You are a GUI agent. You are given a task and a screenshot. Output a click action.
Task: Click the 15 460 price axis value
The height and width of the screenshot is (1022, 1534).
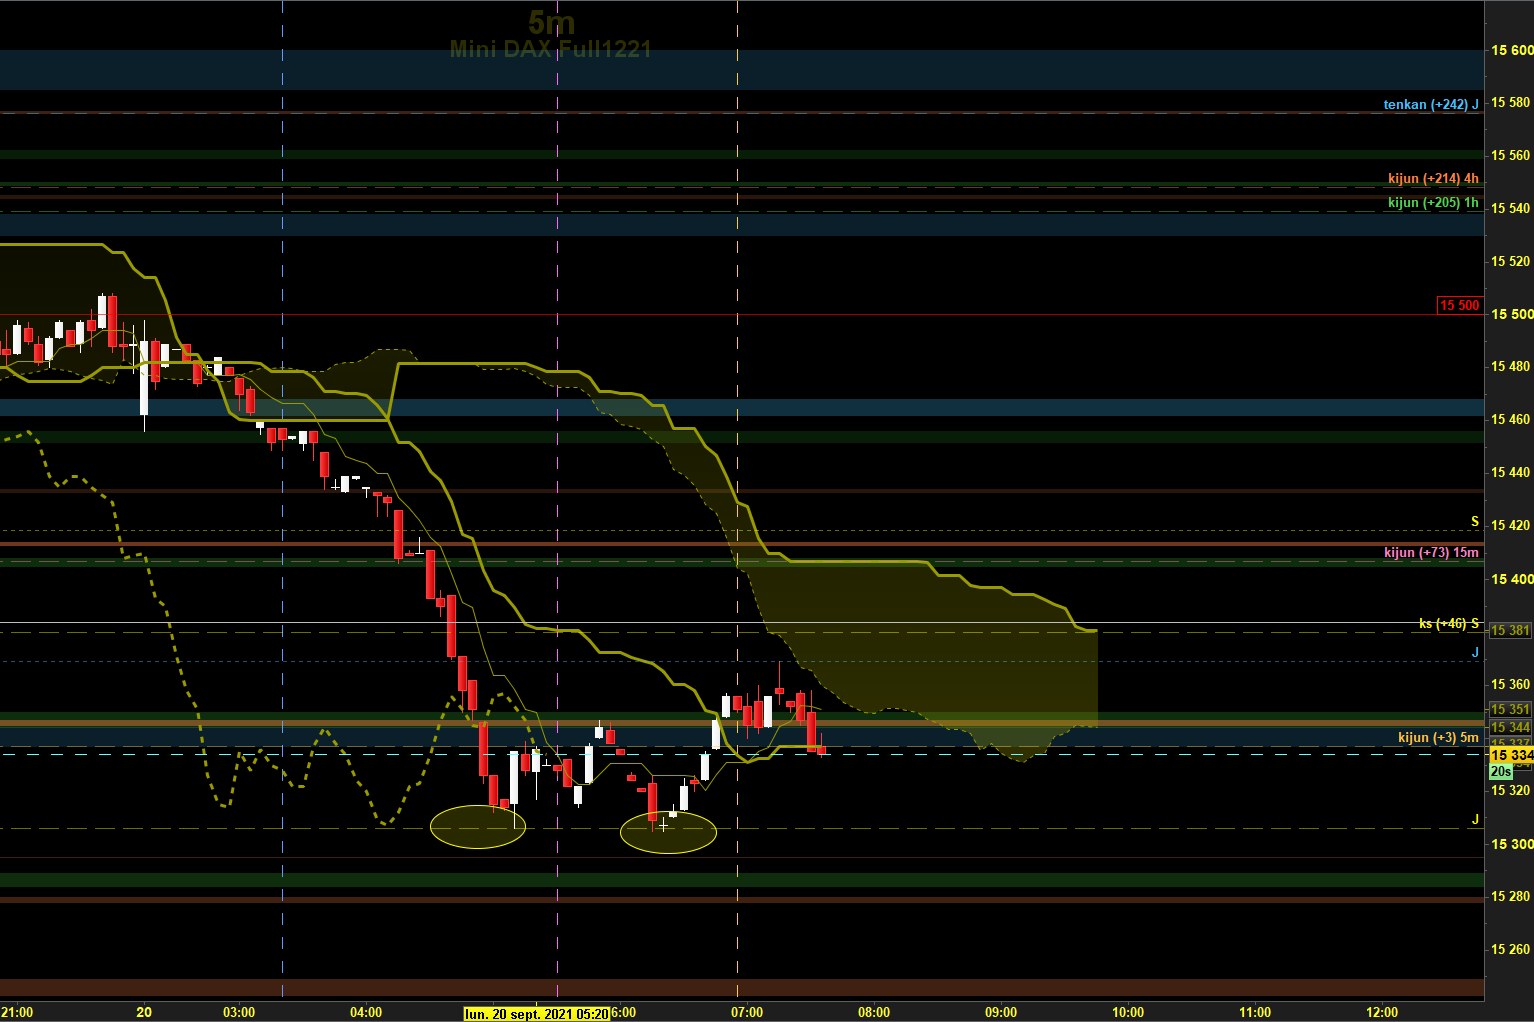click(1511, 419)
